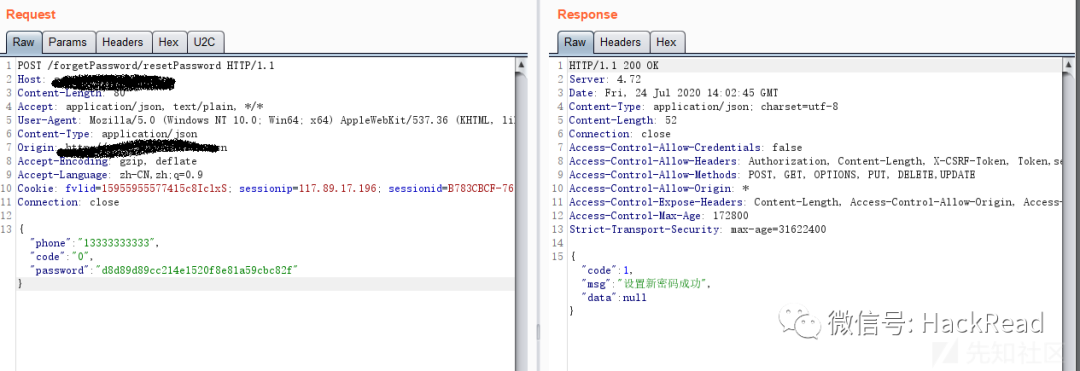This screenshot has width=1080, height=371.
Task: Click the Cookie fvlid header line
Action: [x=265, y=189]
